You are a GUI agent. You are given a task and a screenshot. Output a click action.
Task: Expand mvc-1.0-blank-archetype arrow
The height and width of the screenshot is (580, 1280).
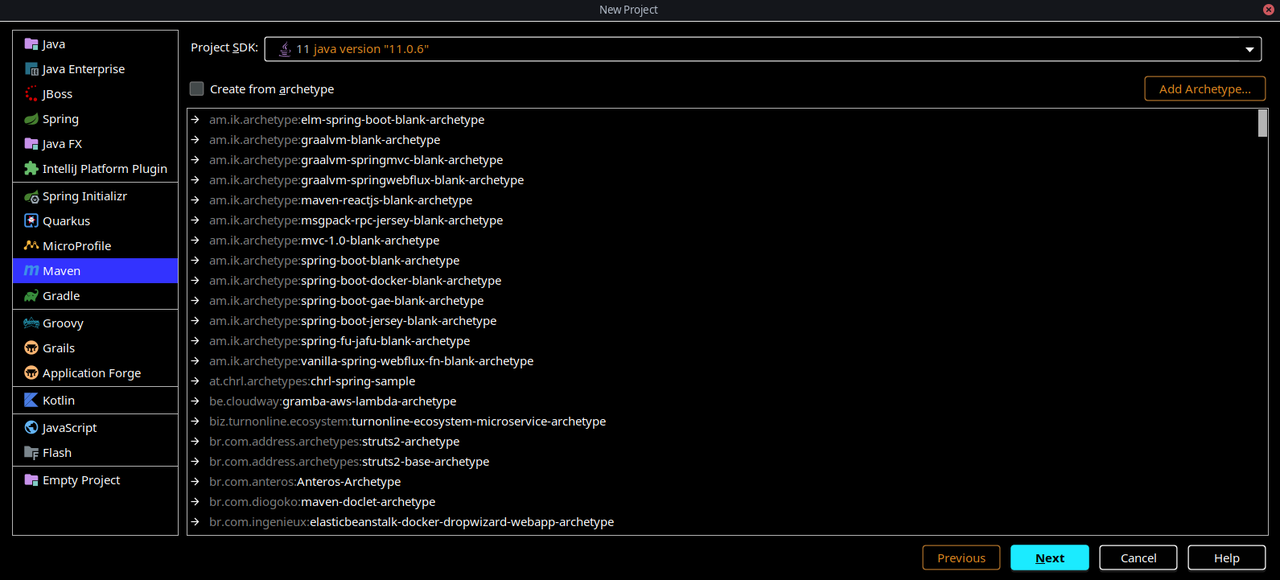pyautogui.click(x=196, y=240)
